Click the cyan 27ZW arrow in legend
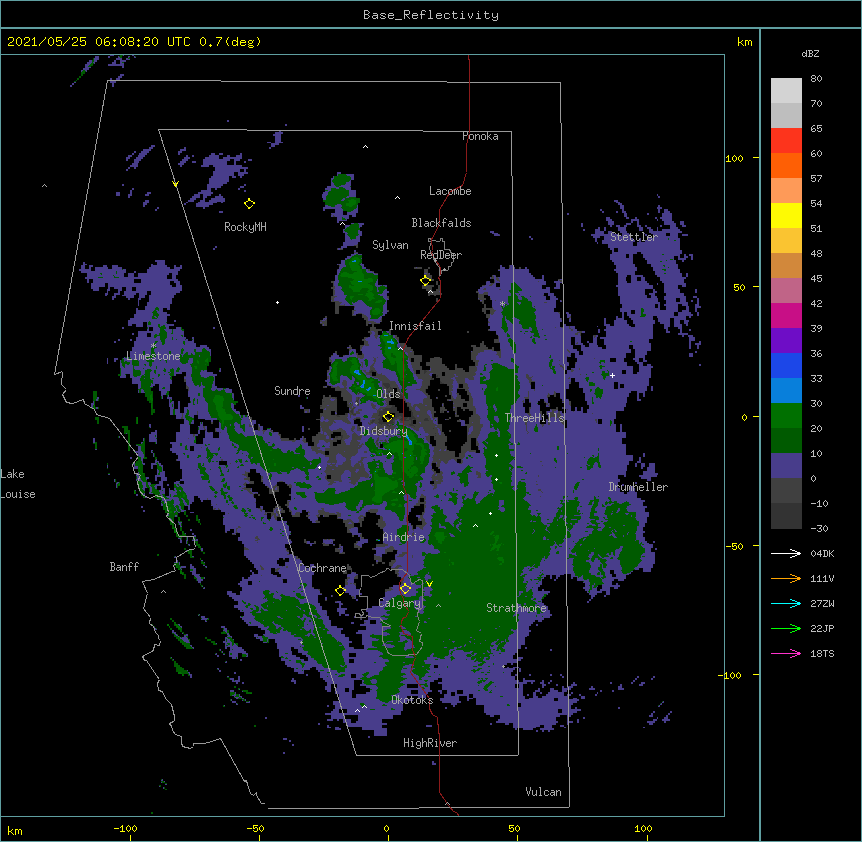Image resolution: width=862 pixels, height=842 pixels. pyautogui.click(x=786, y=603)
